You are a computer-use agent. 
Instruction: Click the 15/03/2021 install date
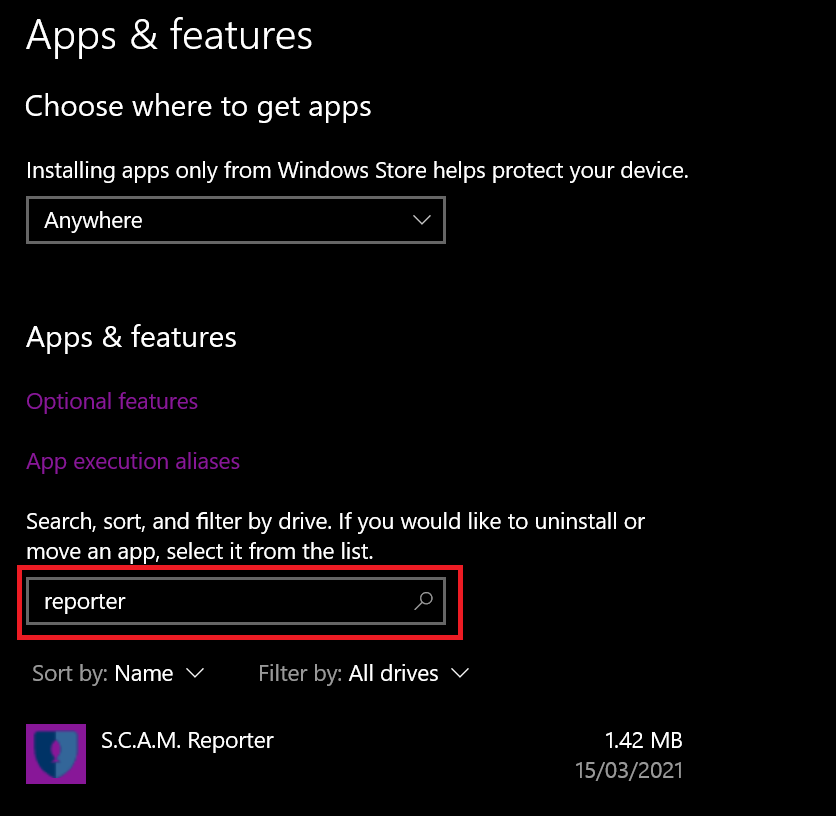pyautogui.click(x=629, y=771)
